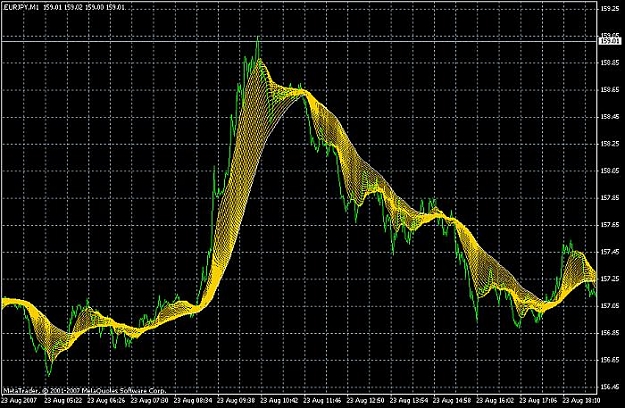Click the 23 Aug 17:06 time label

click(x=539, y=400)
